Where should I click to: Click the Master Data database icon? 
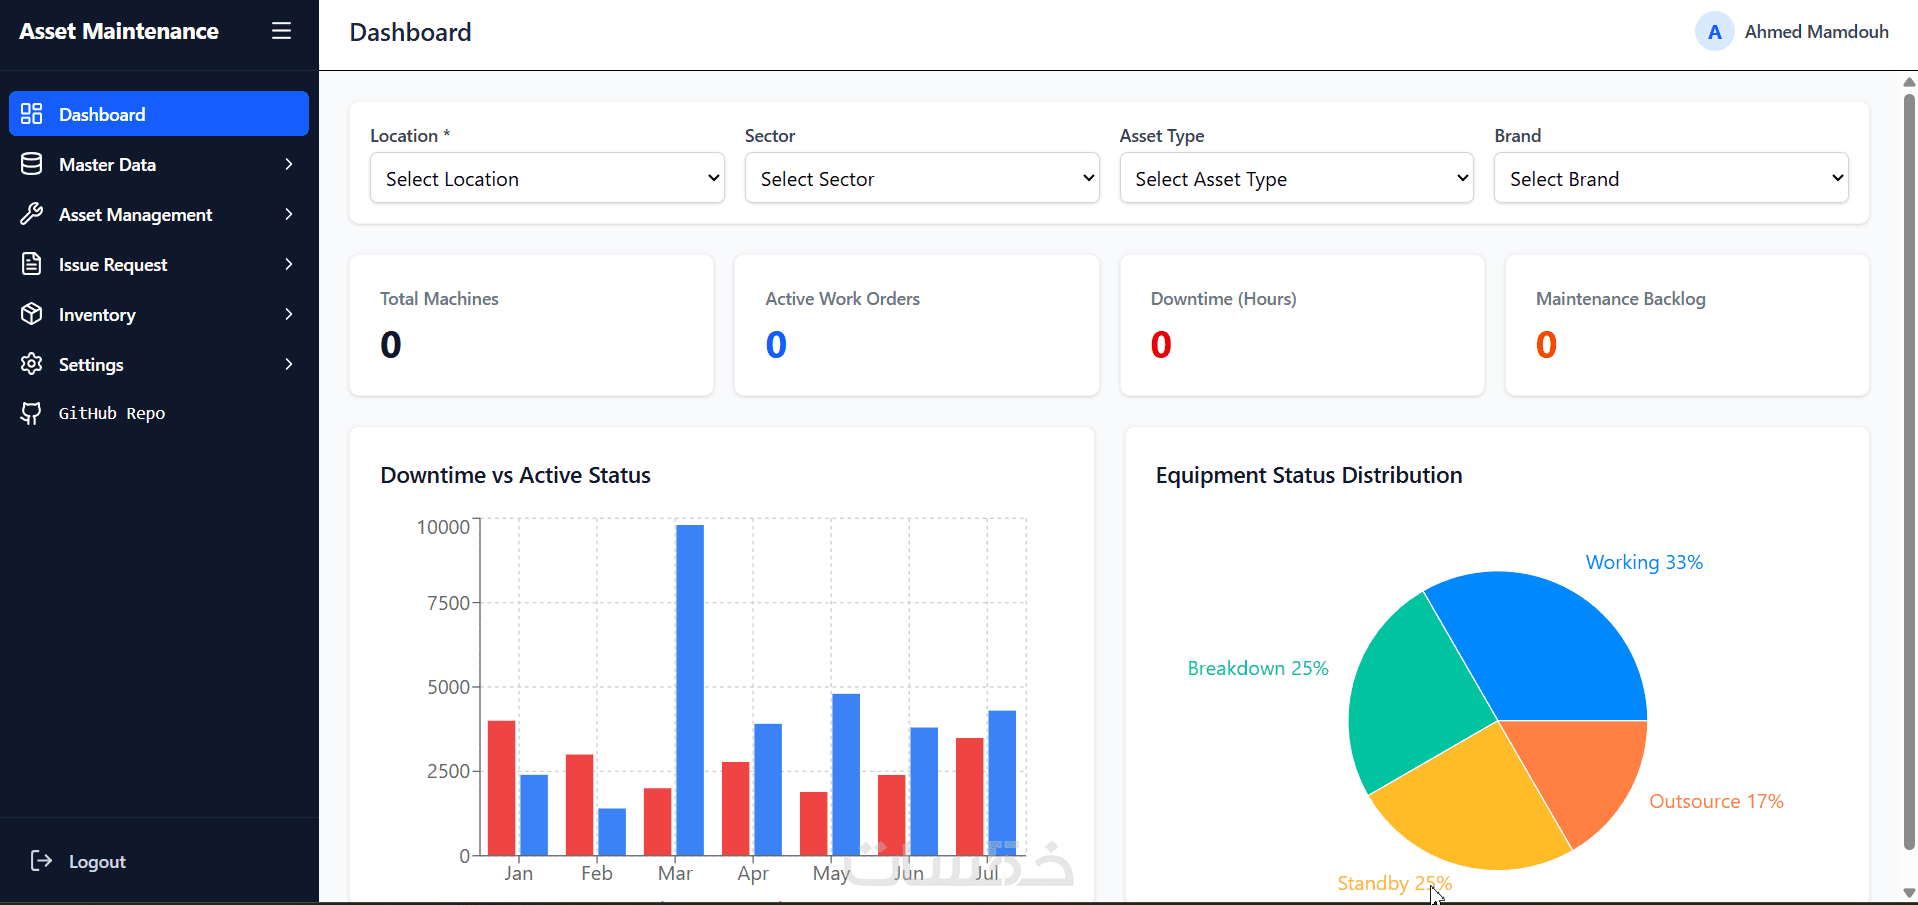tap(32, 164)
